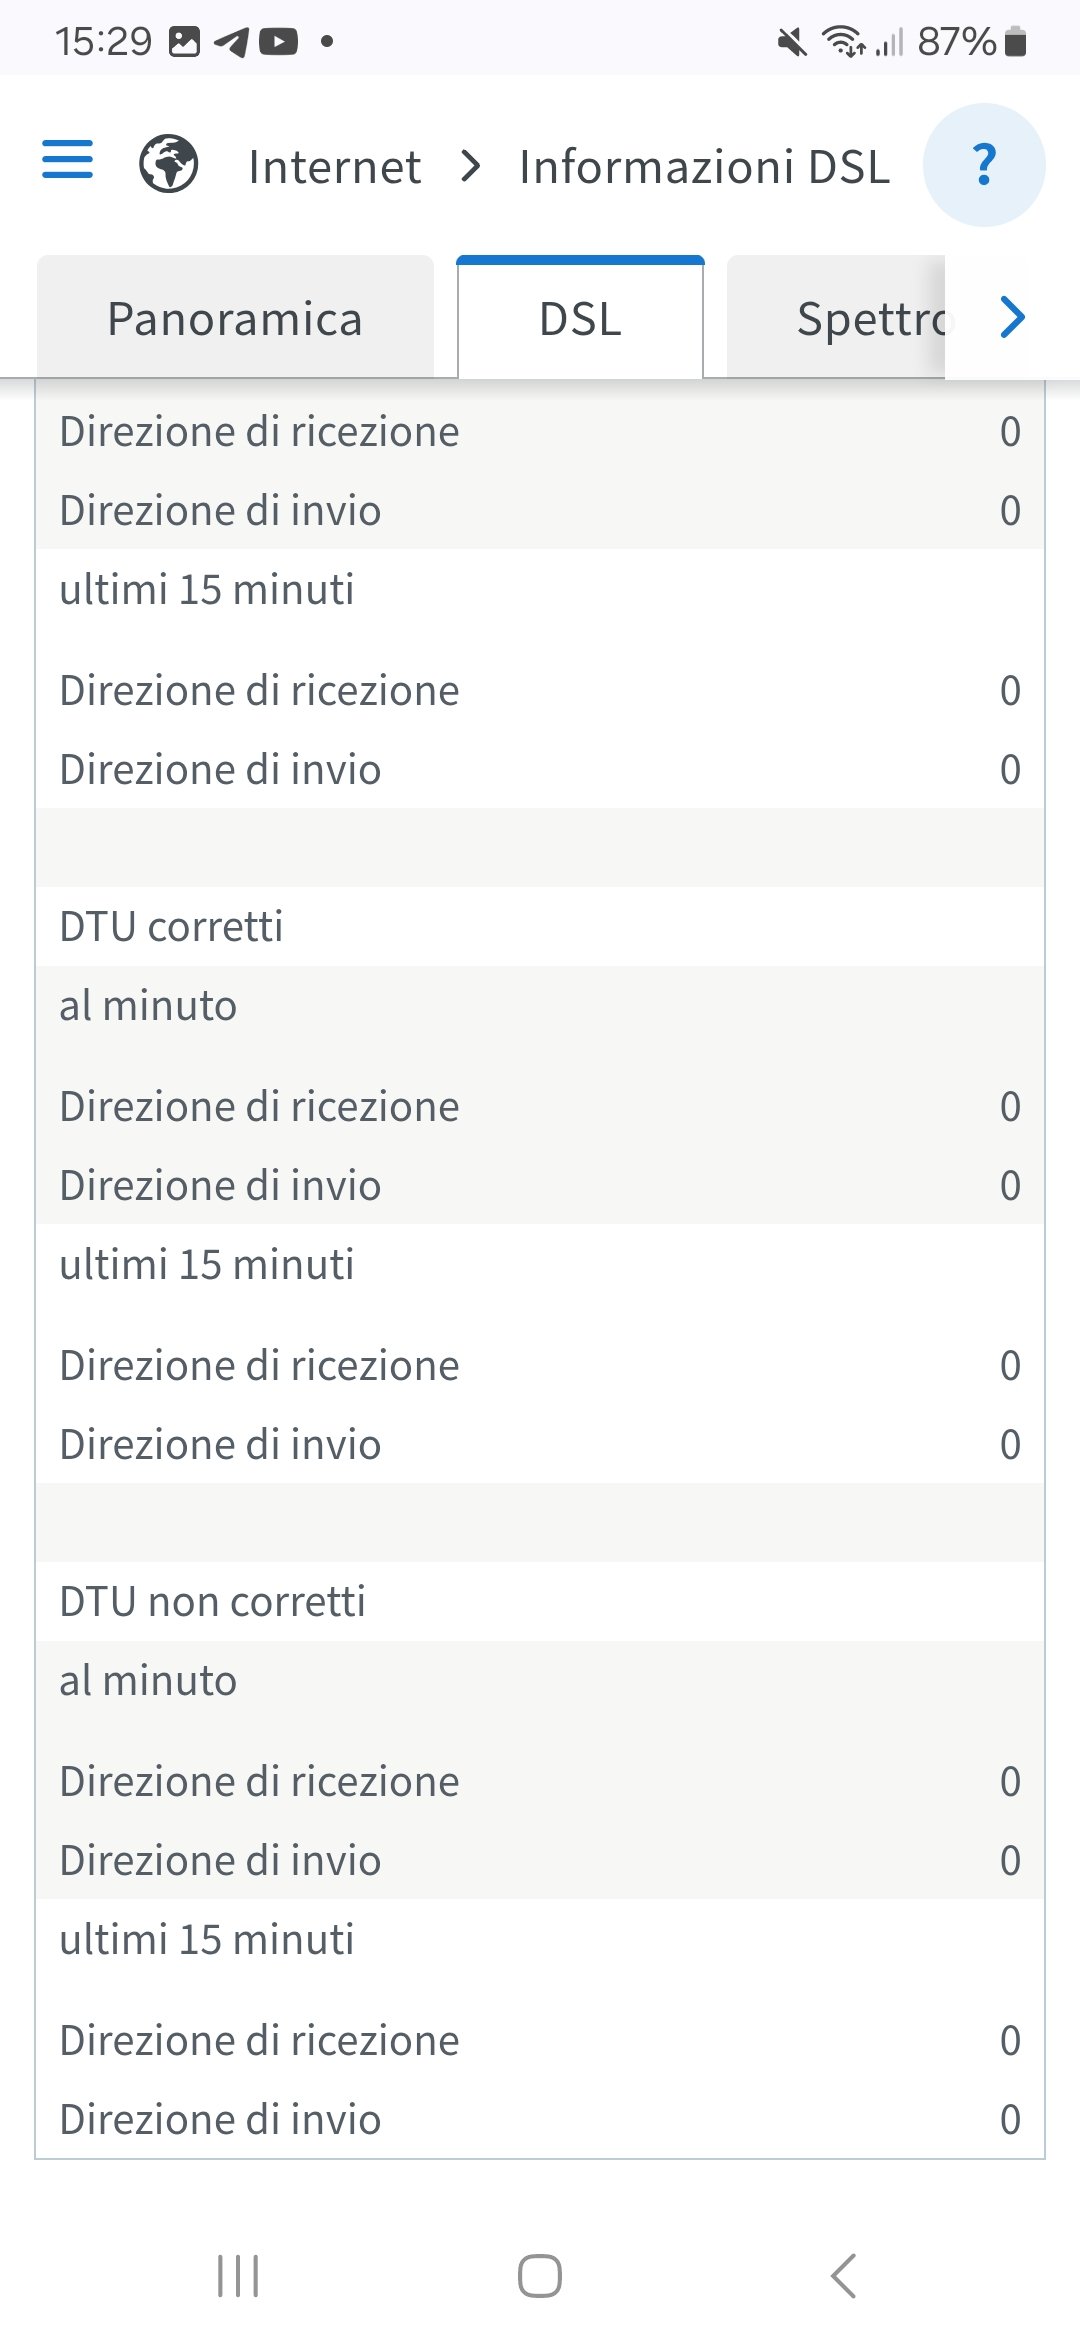Tap the muted sound status icon
This screenshot has height=2340, width=1080.
792,42
